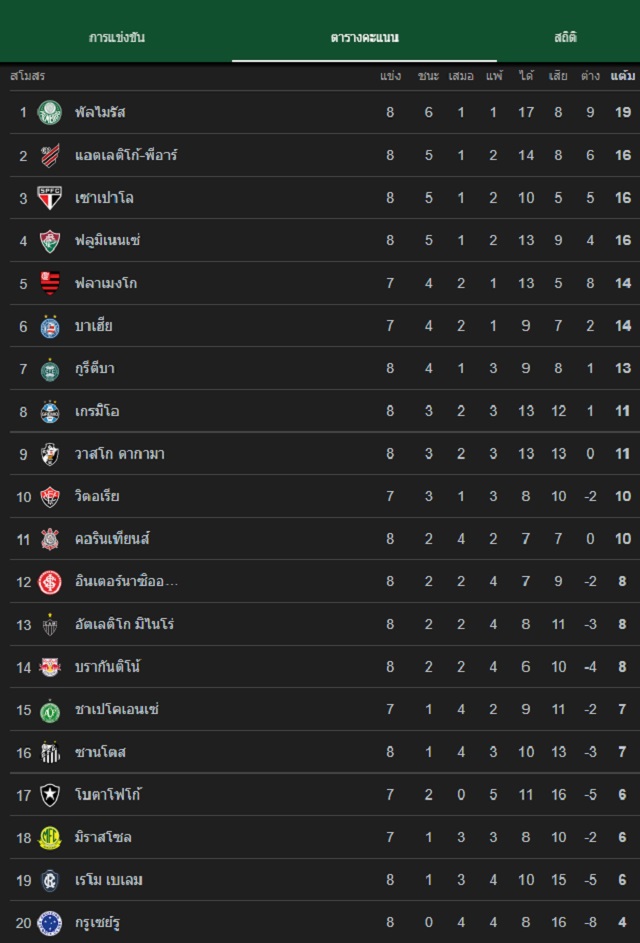Open team name ฟลาเมงโก
Image resolution: width=640 pixels, height=943 pixels.
[x=106, y=283]
